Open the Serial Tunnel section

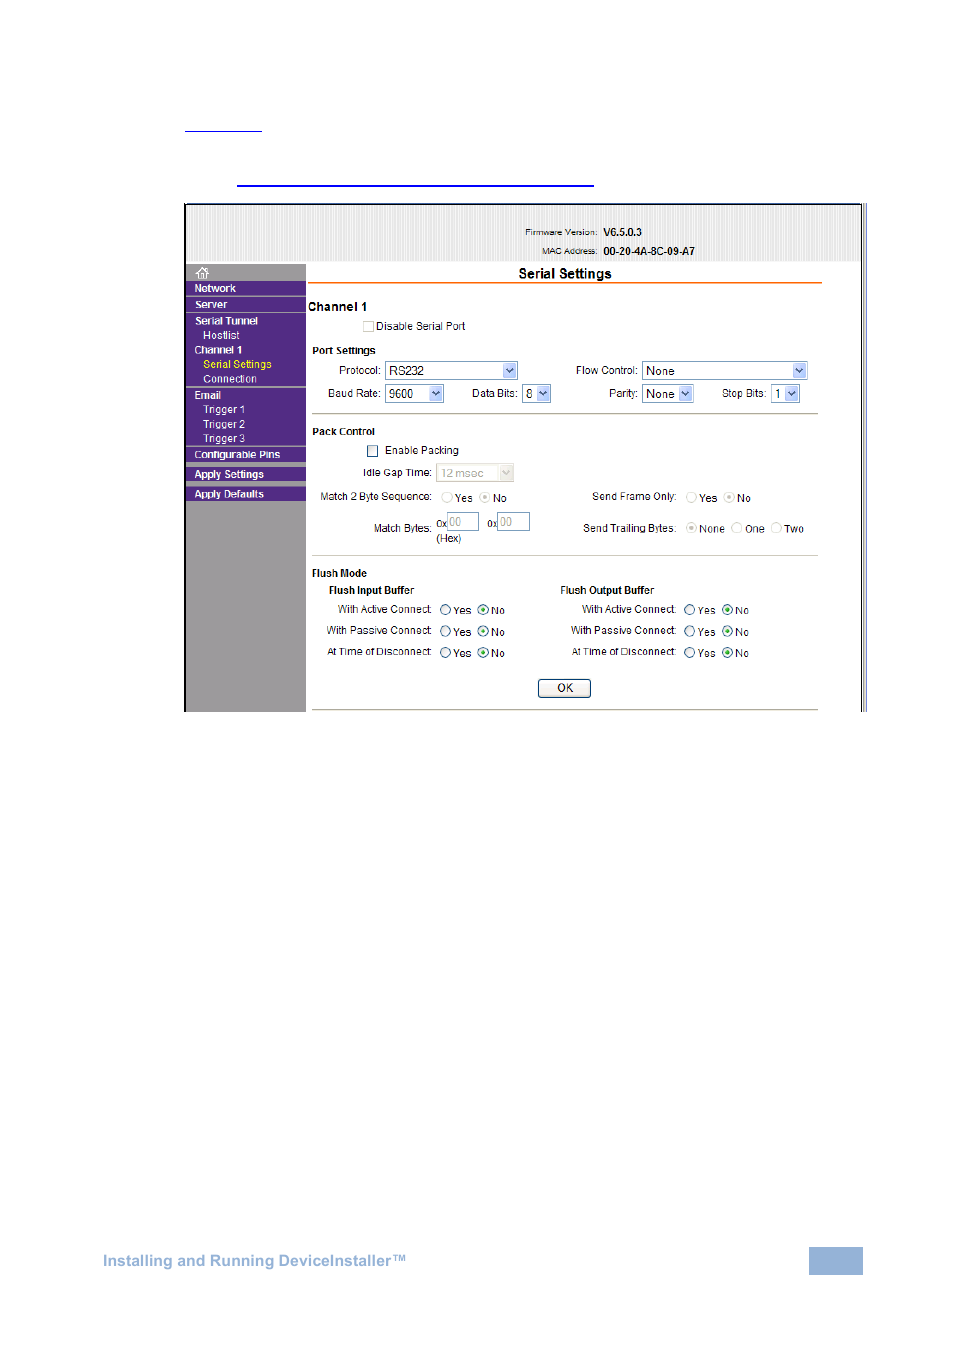(225, 320)
